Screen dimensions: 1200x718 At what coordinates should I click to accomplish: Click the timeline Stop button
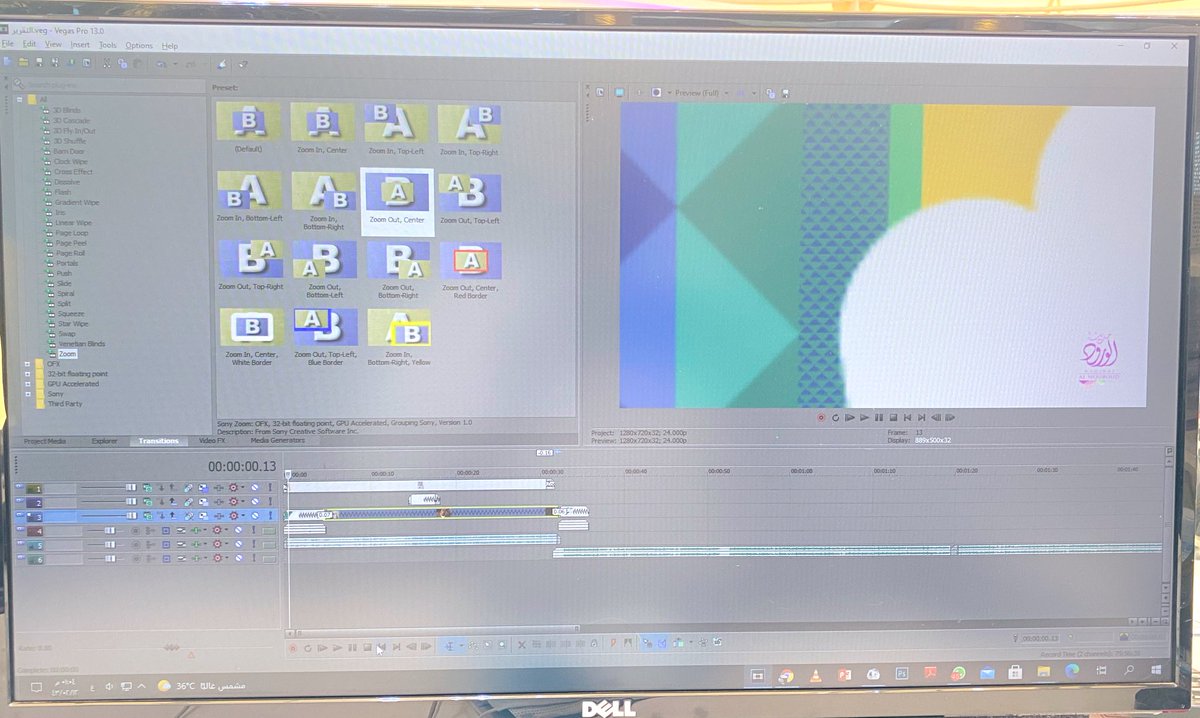[x=367, y=648]
